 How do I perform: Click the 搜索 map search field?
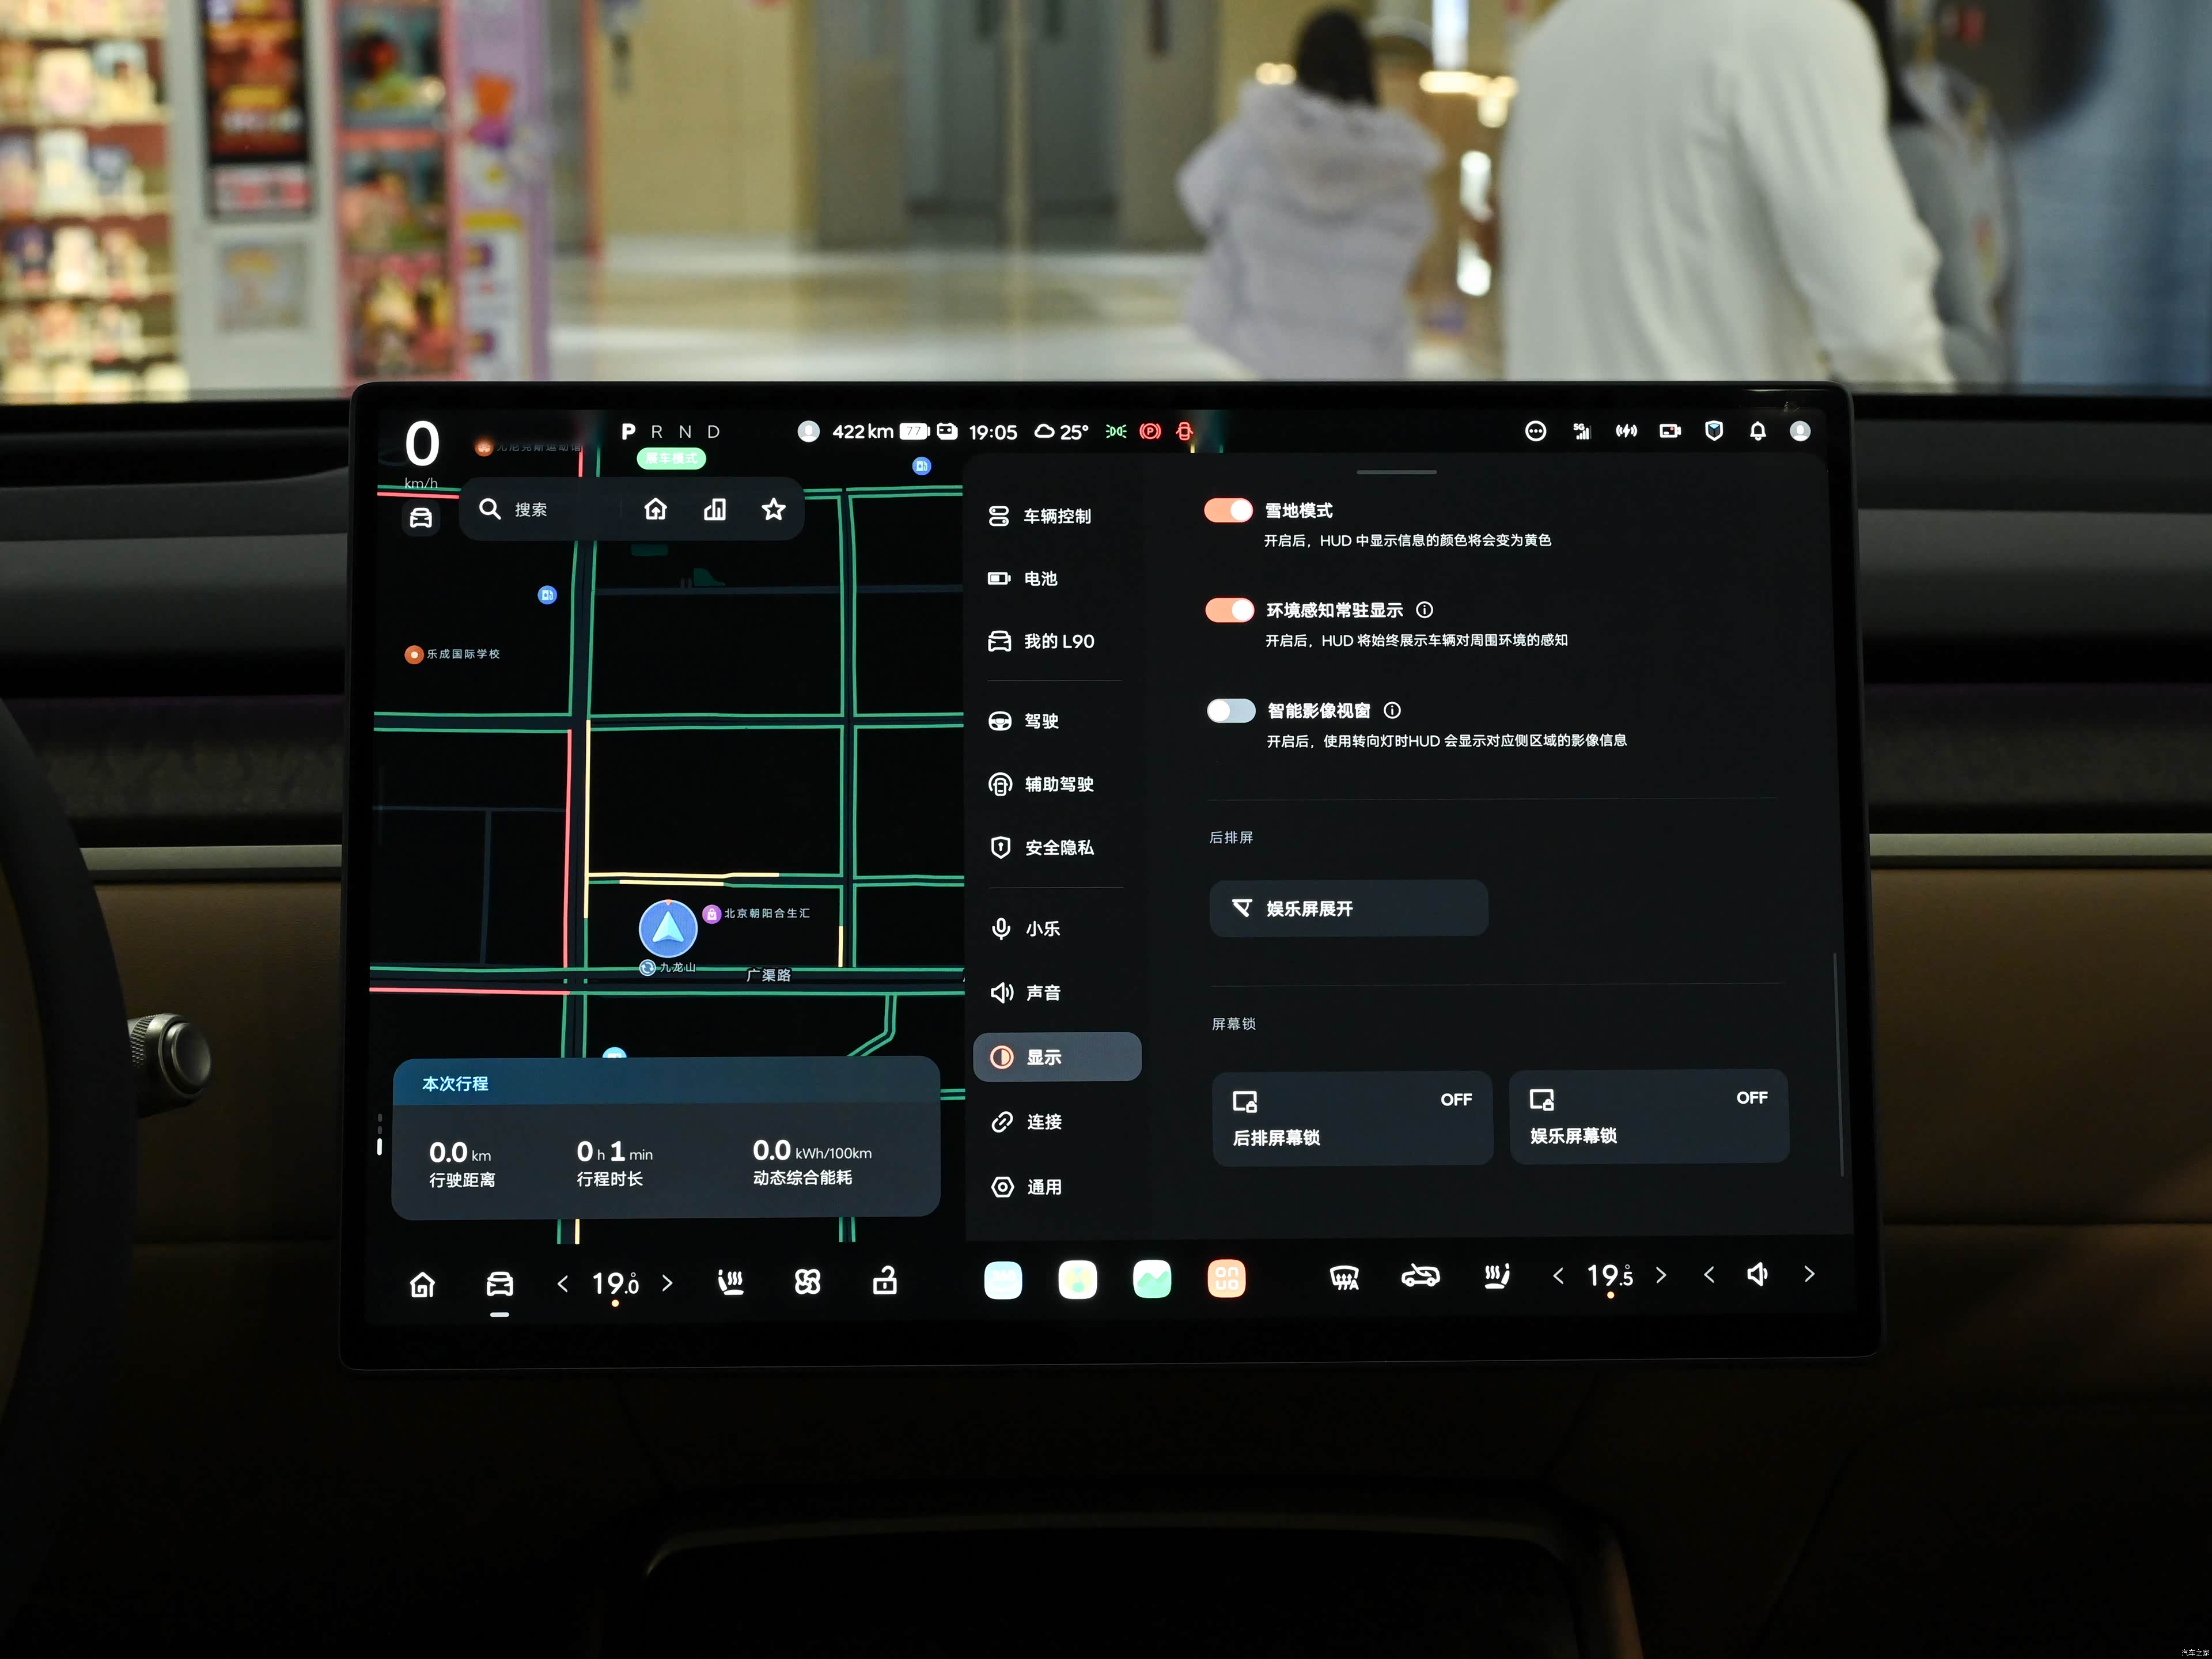click(x=531, y=510)
